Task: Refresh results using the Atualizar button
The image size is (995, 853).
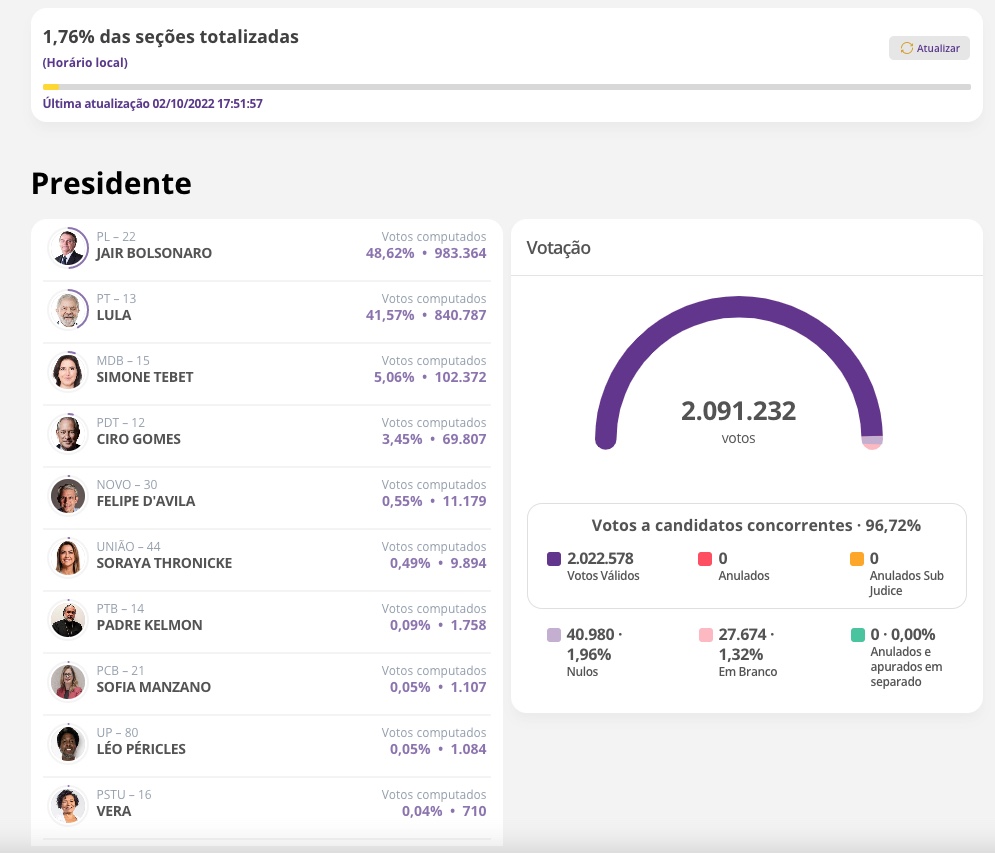Action: (929, 48)
